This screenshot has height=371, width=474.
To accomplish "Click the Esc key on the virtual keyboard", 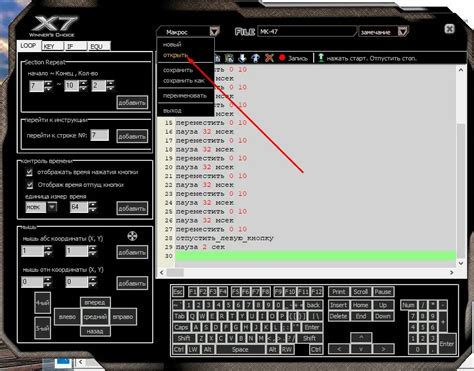I will tap(178, 292).
